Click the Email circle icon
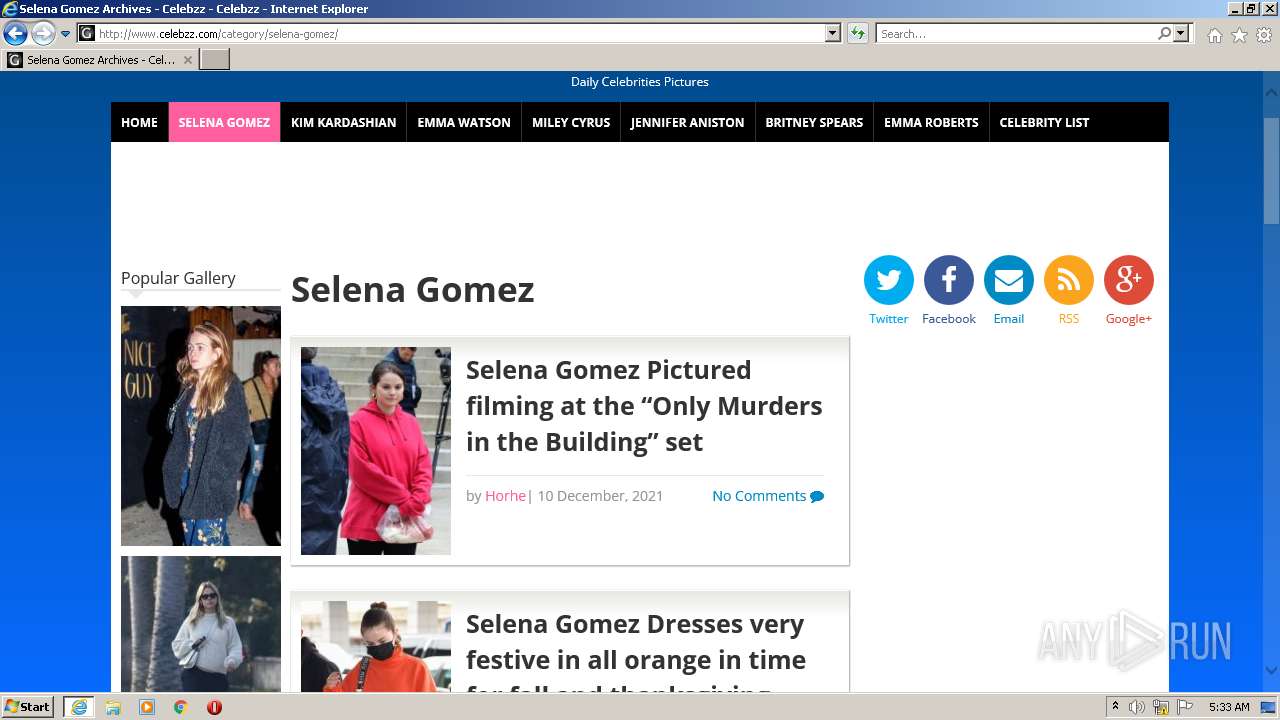Image resolution: width=1280 pixels, height=720 pixels. [x=1008, y=280]
